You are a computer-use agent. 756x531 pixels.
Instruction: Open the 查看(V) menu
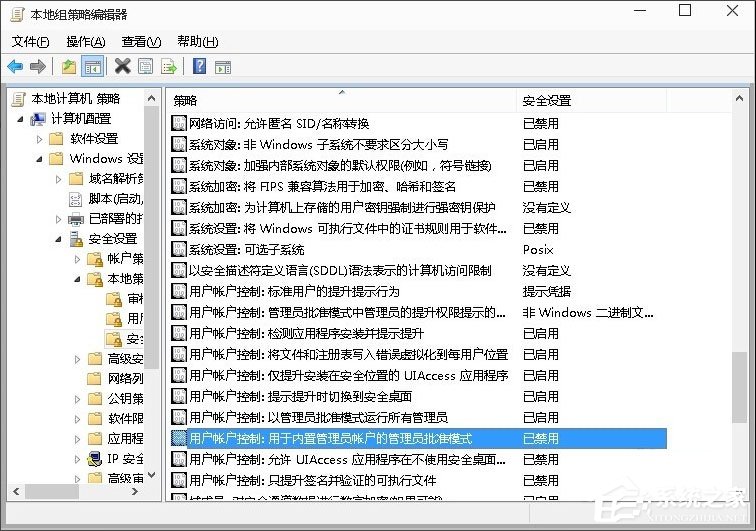(141, 41)
